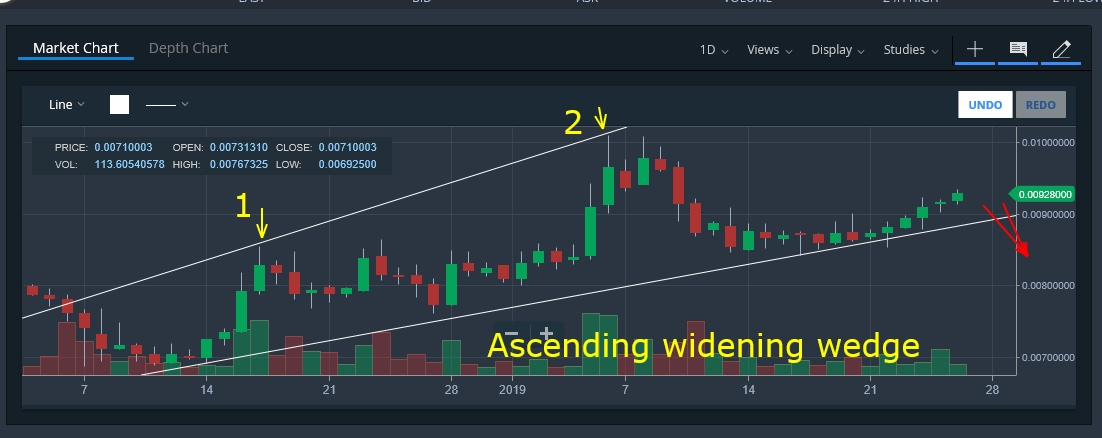This screenshot has width=1102, height=438.
Task: Click the chart info panel icon
Action: (x=1018, y=49)
